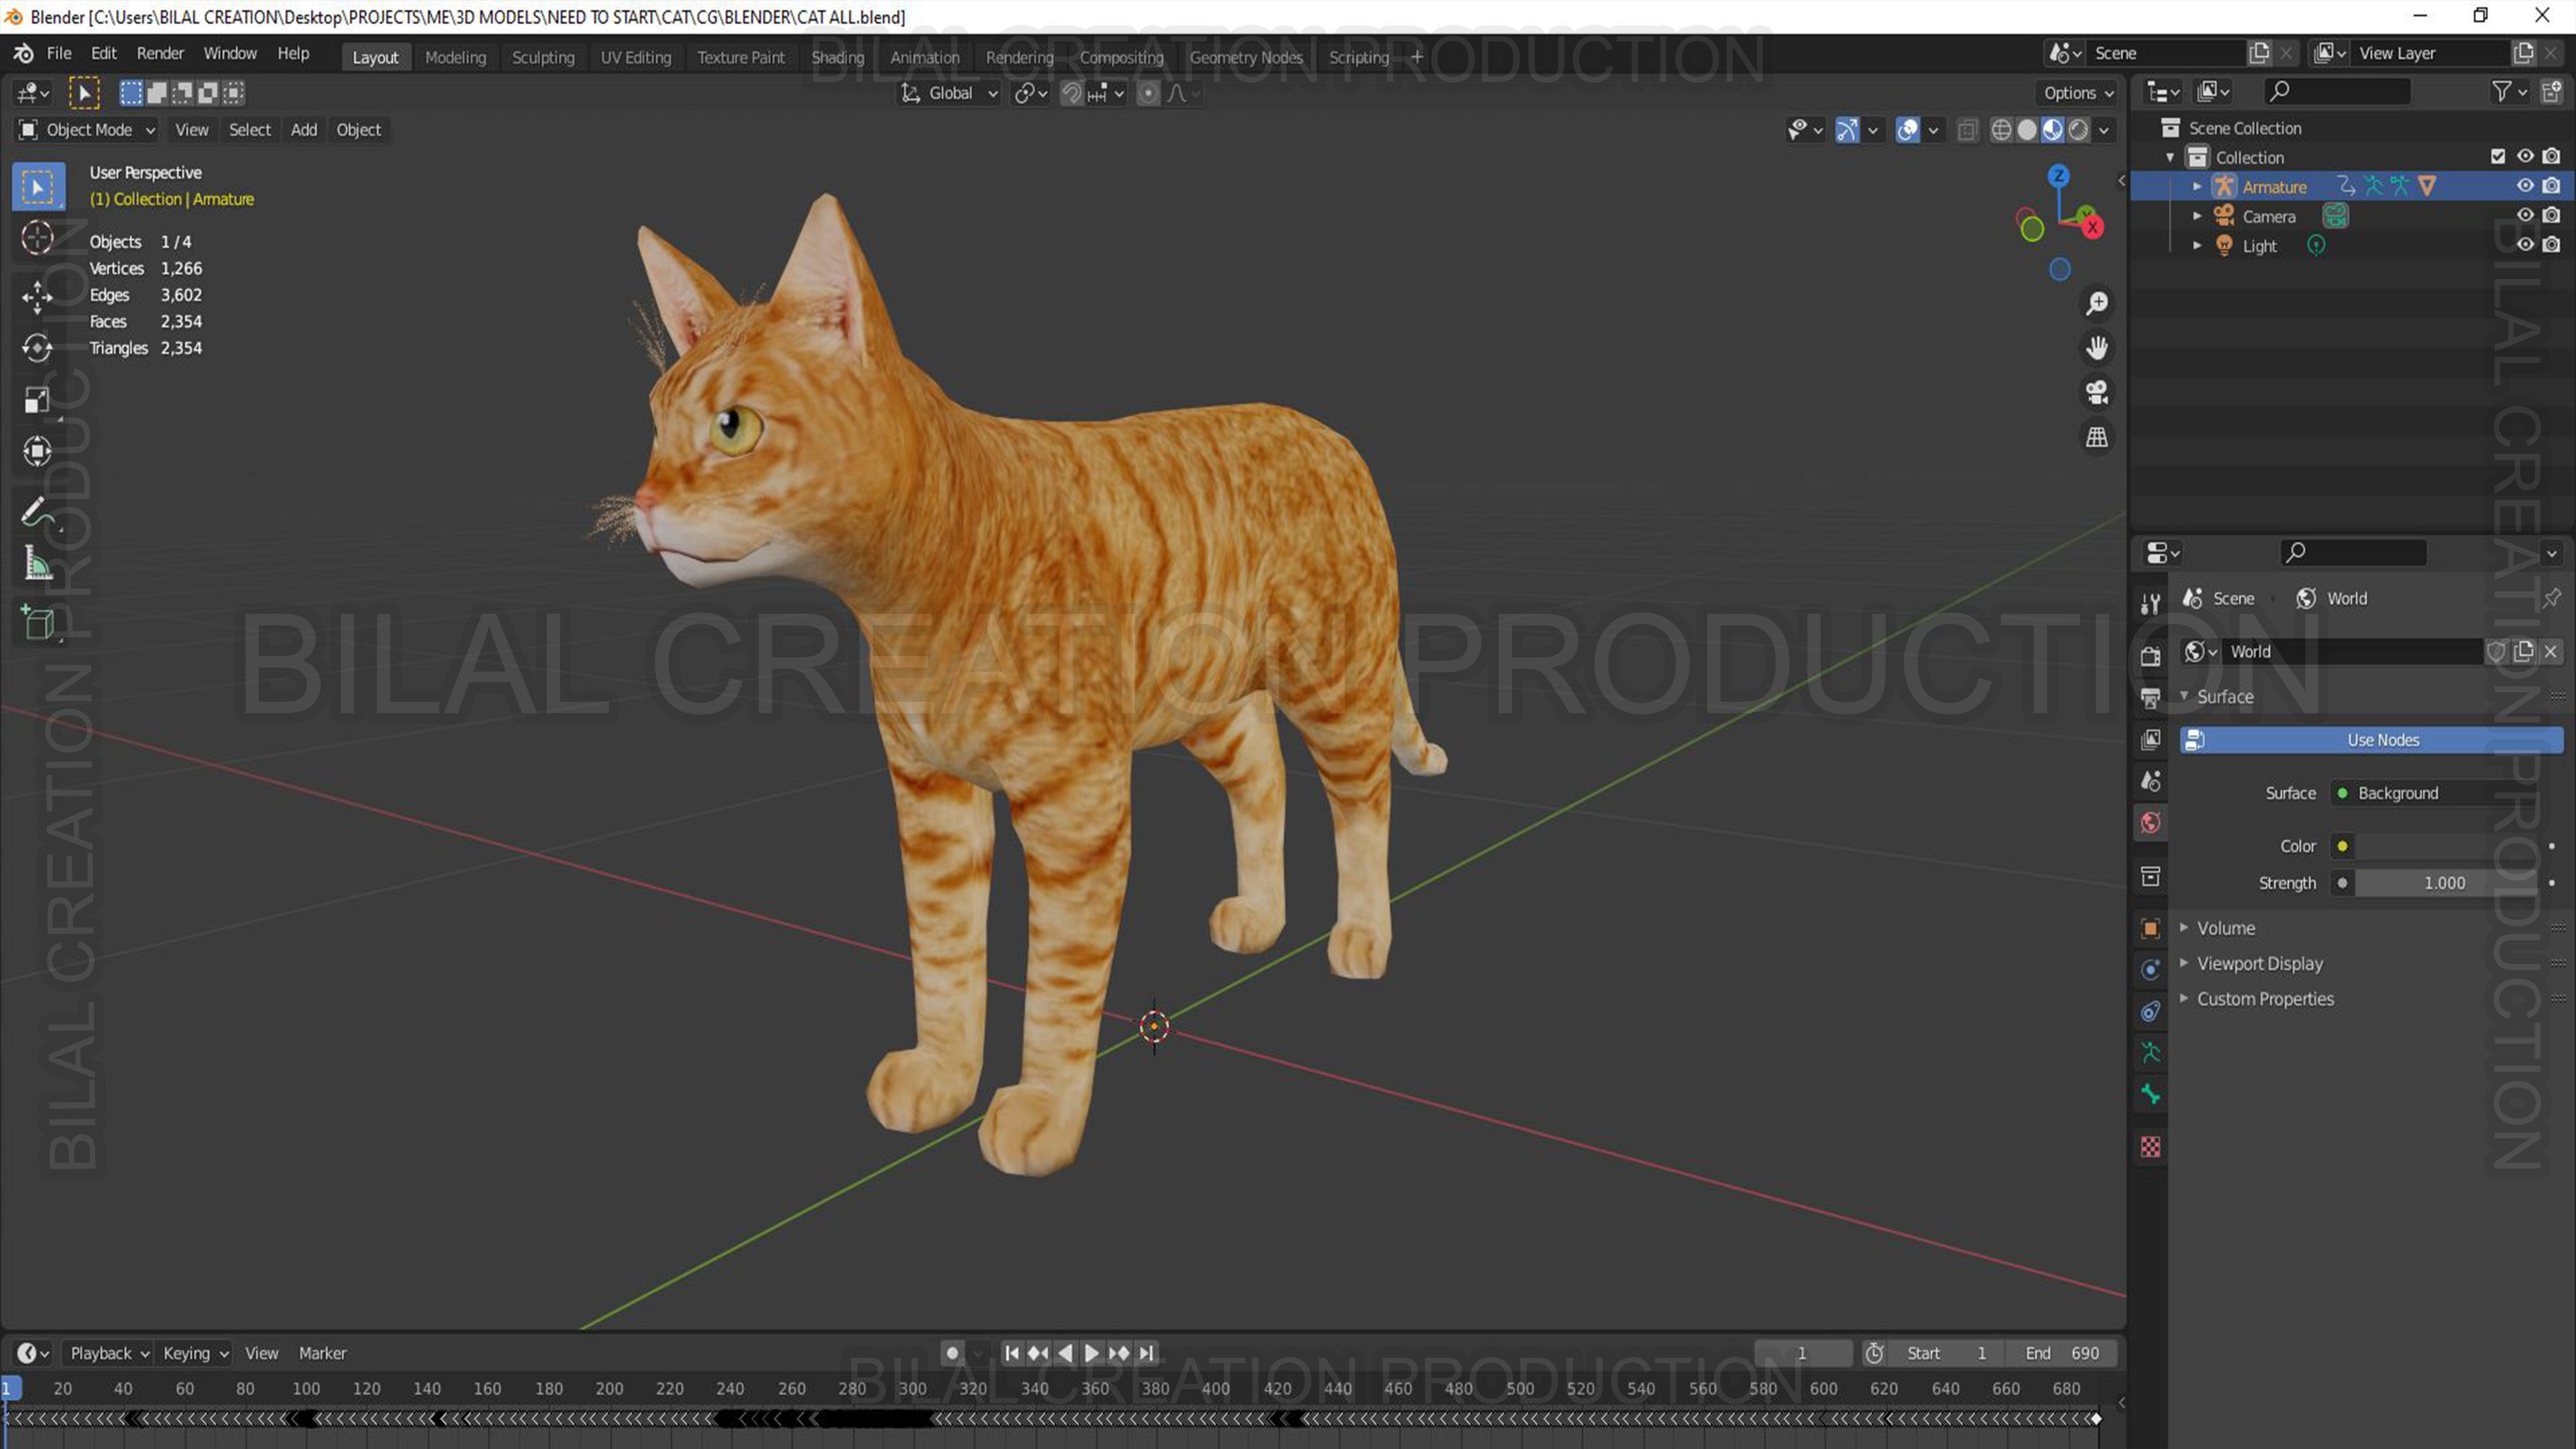Click the Play animation button
Image resolution: width=2576 pixels, height=1449 pixels.
coord(1091,1352)
